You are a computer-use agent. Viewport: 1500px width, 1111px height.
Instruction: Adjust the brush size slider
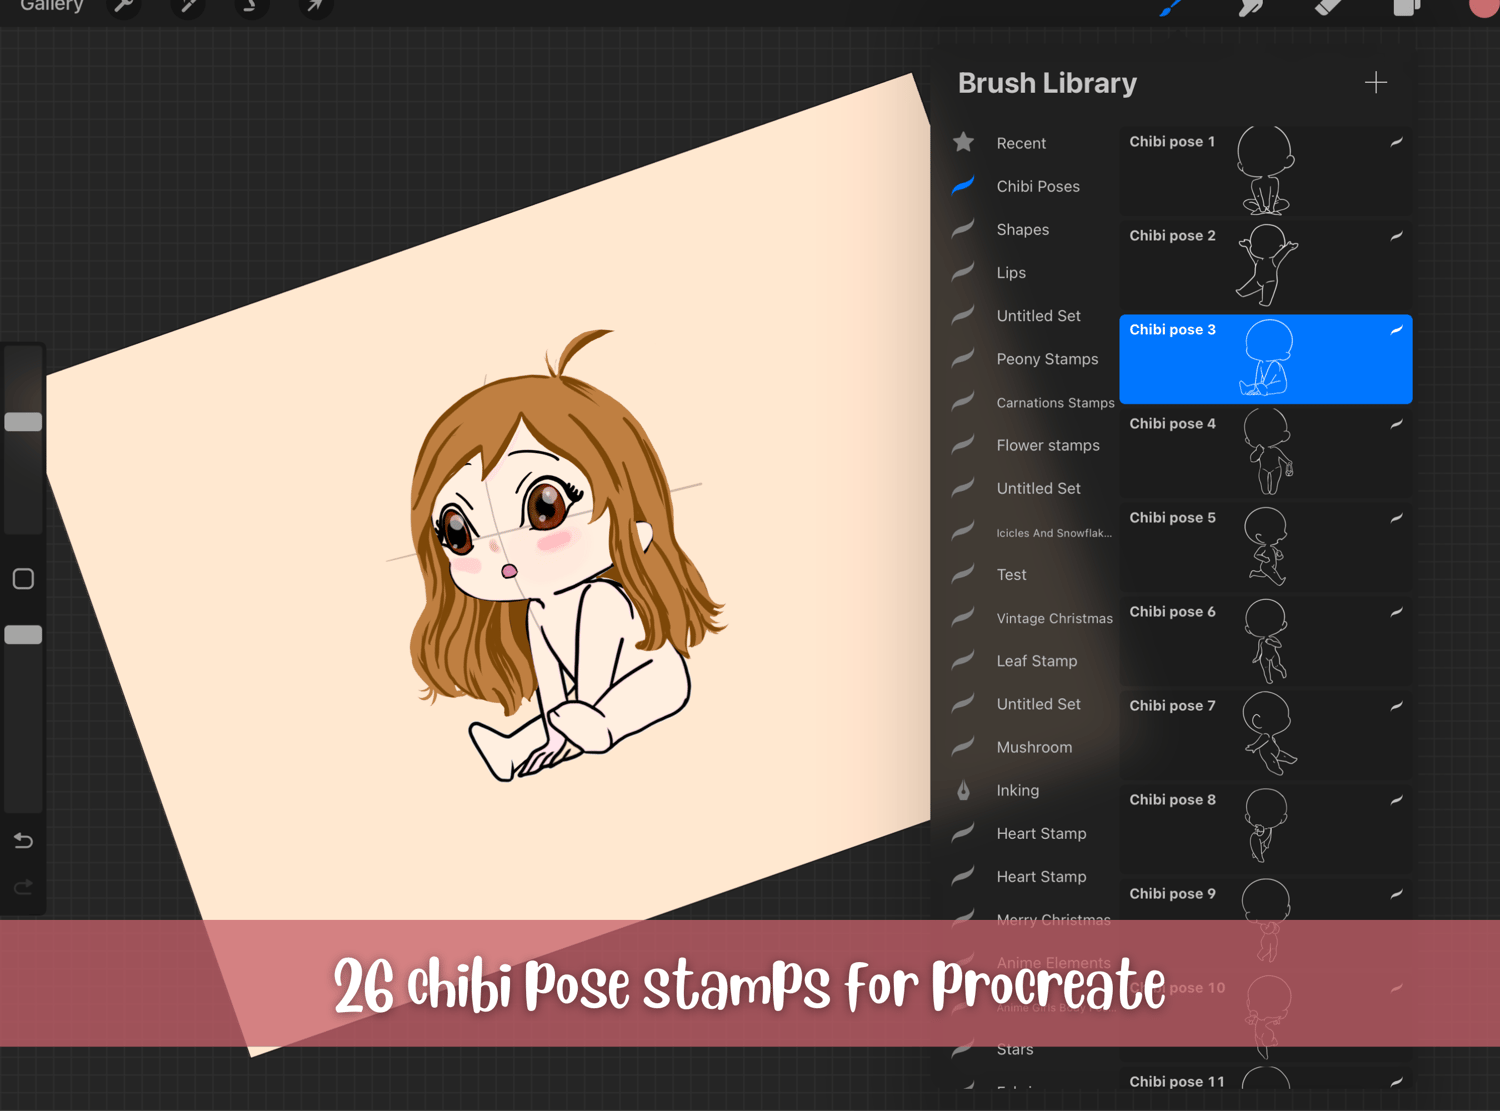pos(23,422)
